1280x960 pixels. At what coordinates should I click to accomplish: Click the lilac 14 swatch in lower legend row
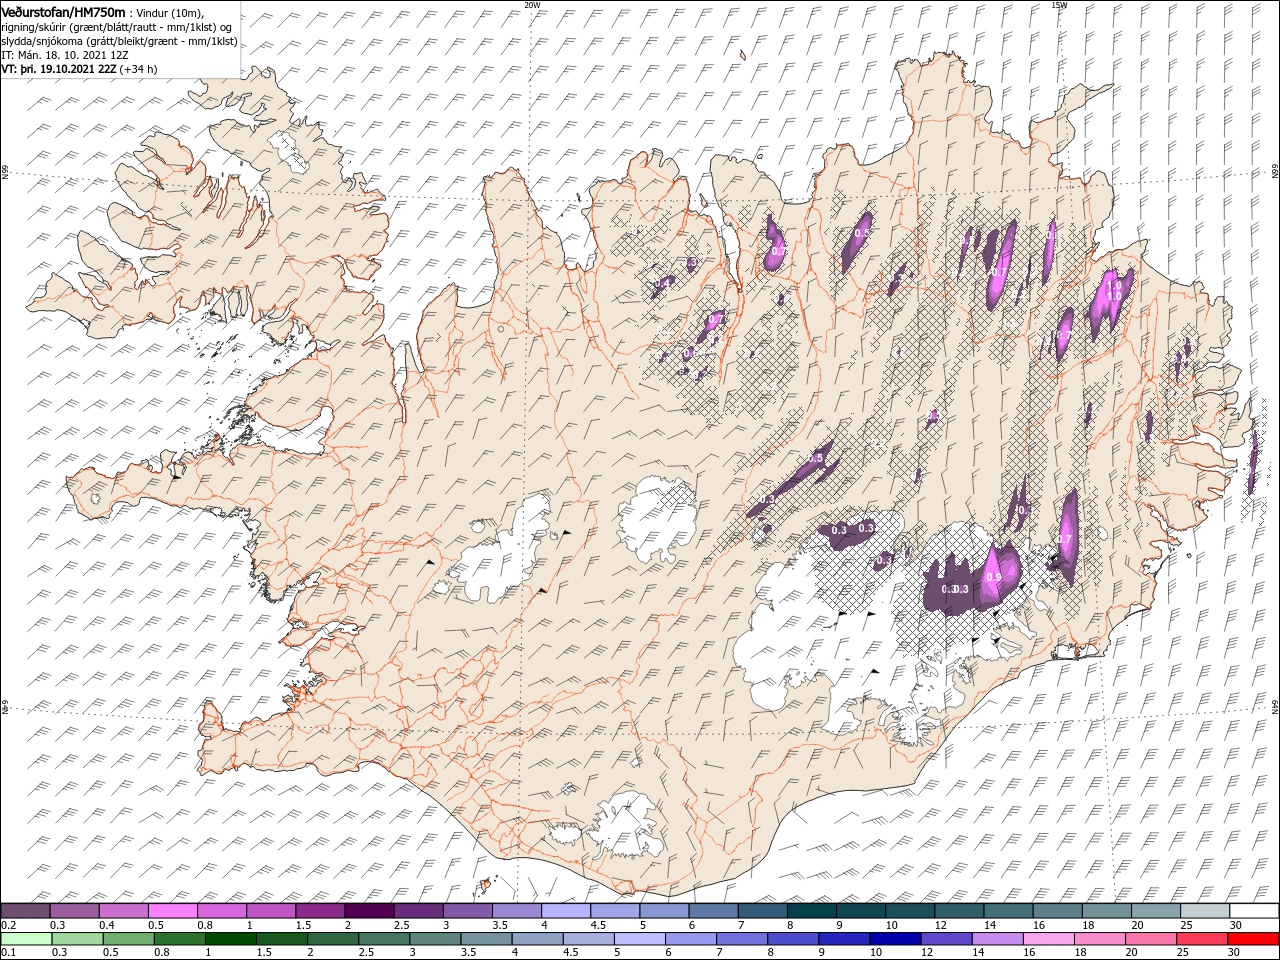pos(998,938)
